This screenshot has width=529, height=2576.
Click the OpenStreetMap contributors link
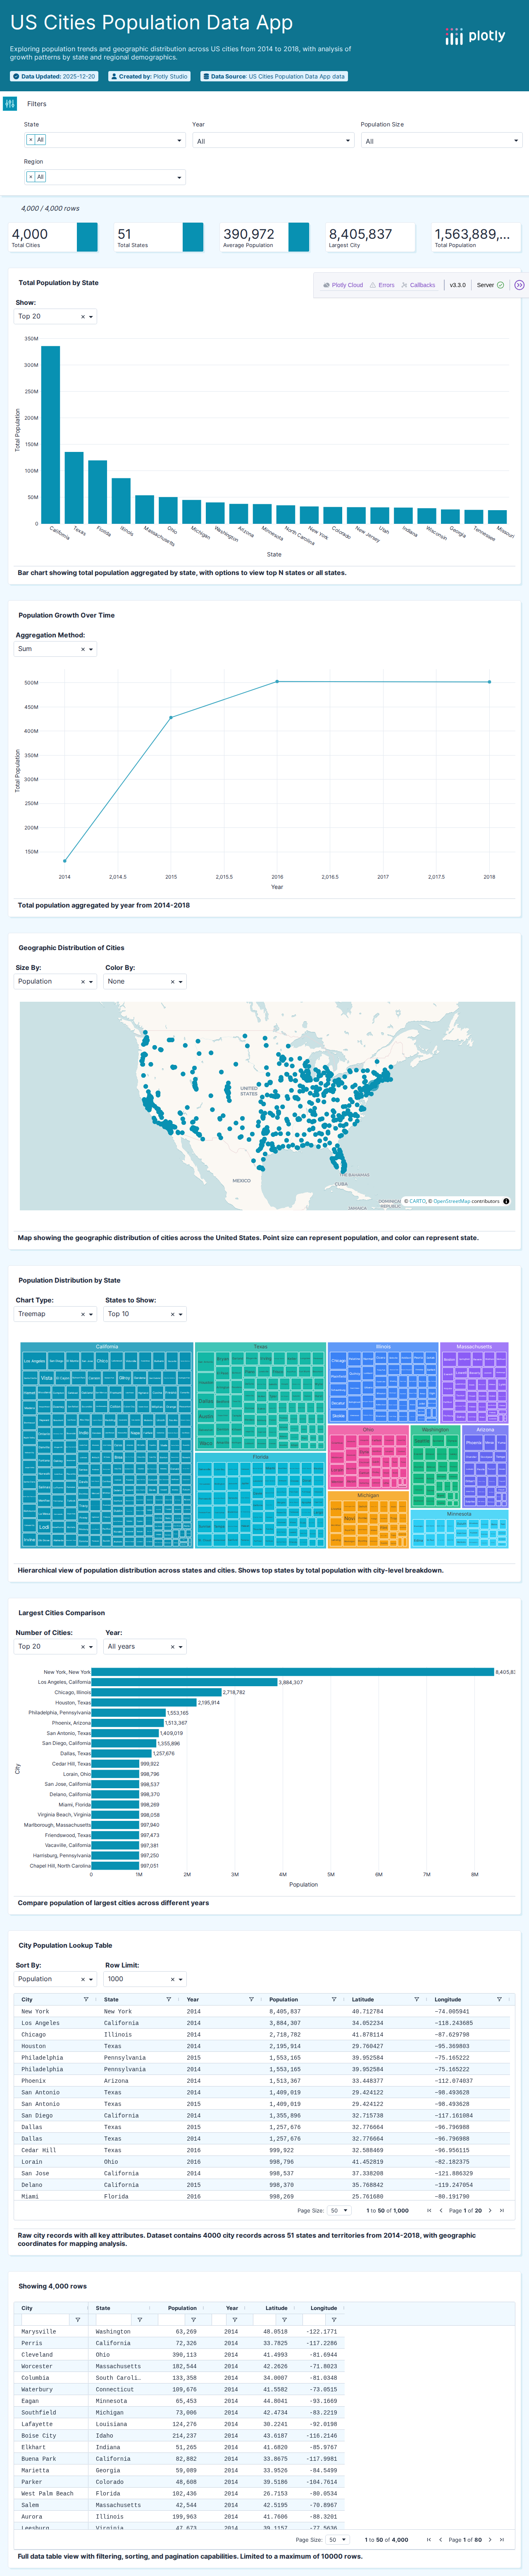[x=452, y=1201]
